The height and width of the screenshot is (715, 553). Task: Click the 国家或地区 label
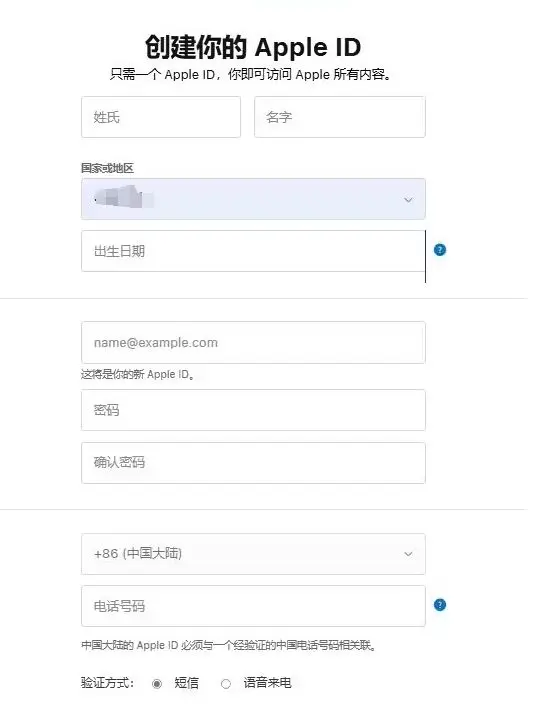click(107, 168)
